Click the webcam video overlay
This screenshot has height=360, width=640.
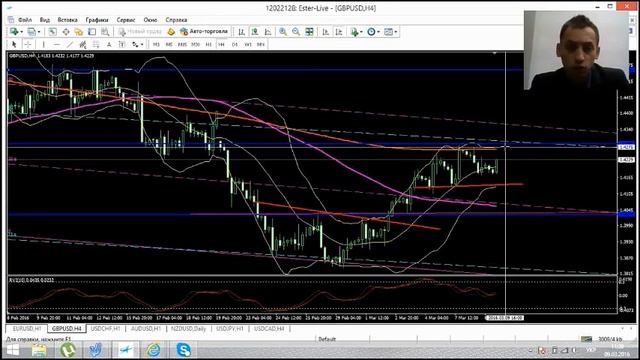point(577,50)
